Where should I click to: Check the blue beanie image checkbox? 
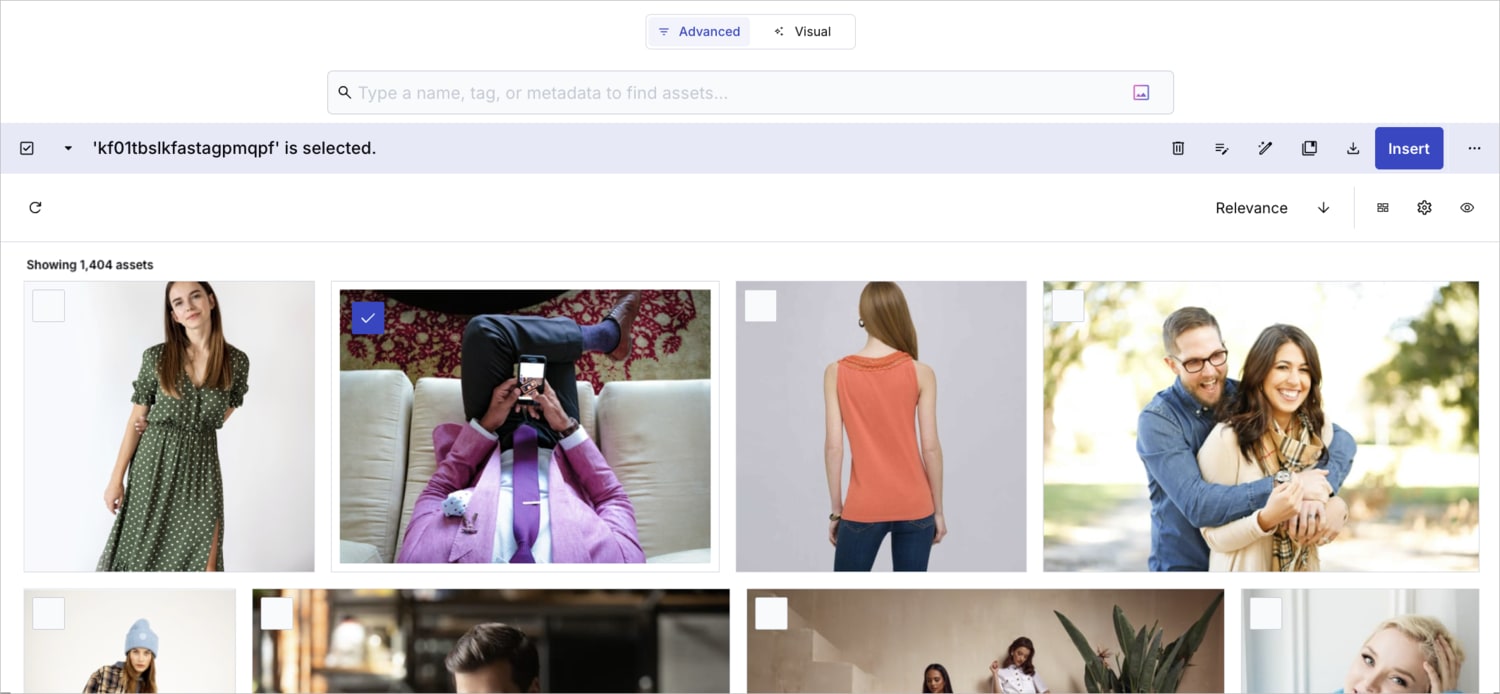pyautogui.click(x=49, y=614)
